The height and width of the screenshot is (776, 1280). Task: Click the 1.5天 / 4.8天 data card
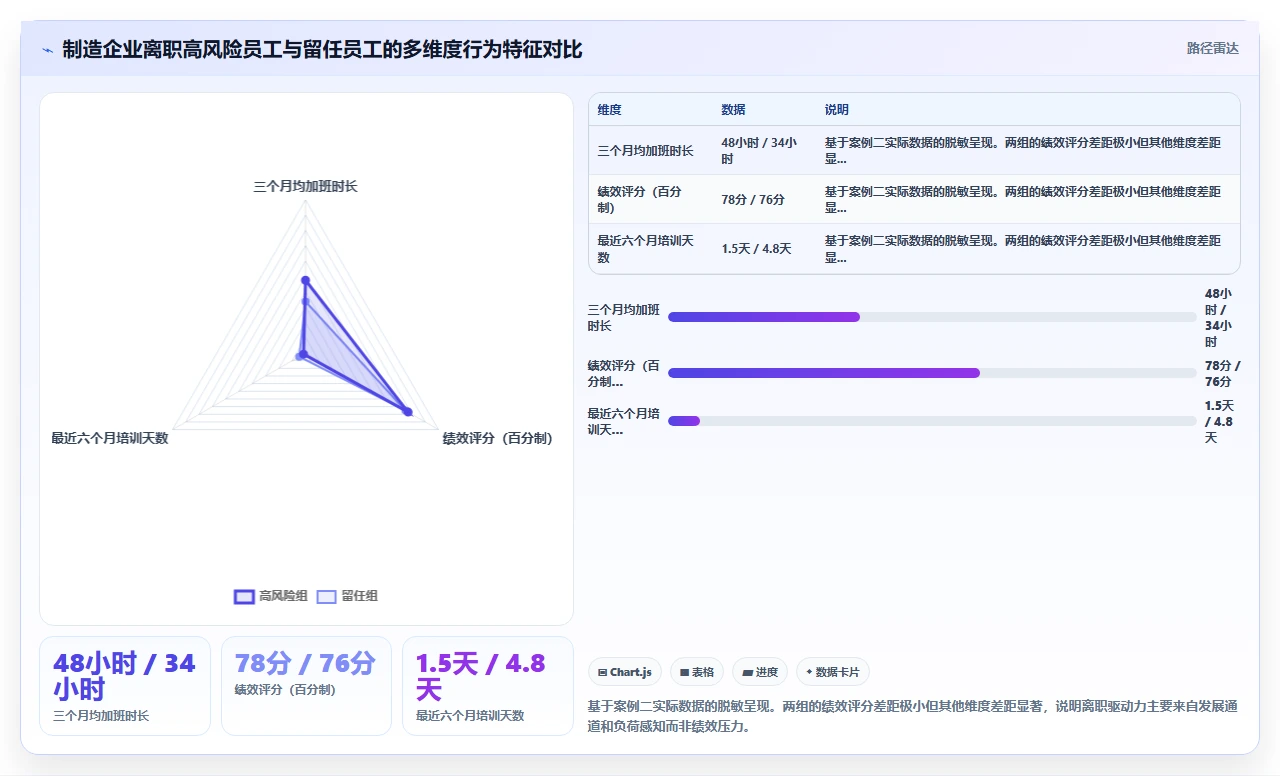click(x=488, y=686)
